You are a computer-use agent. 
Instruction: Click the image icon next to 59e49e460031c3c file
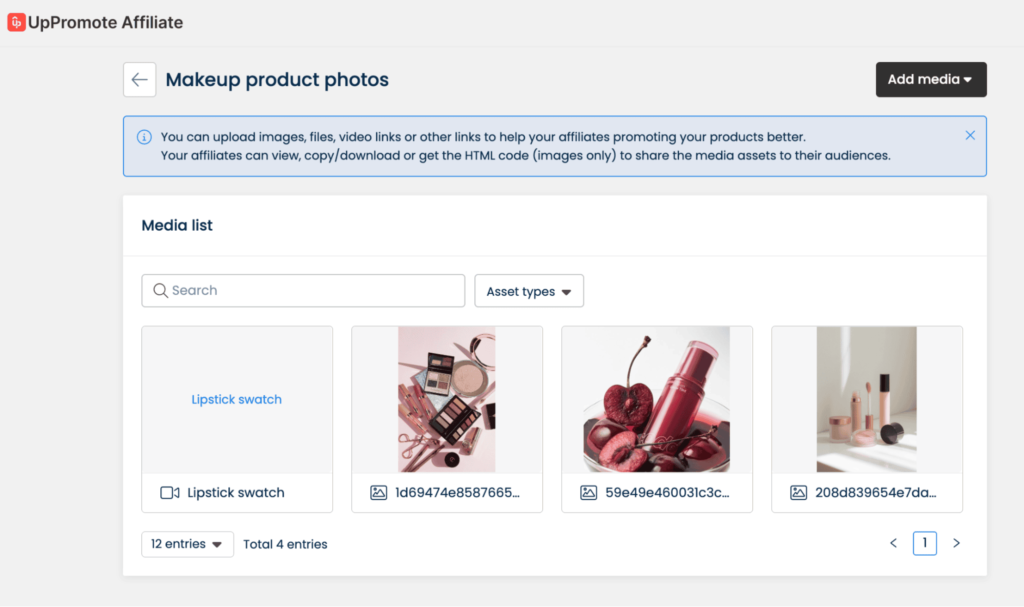coord(588,491)
